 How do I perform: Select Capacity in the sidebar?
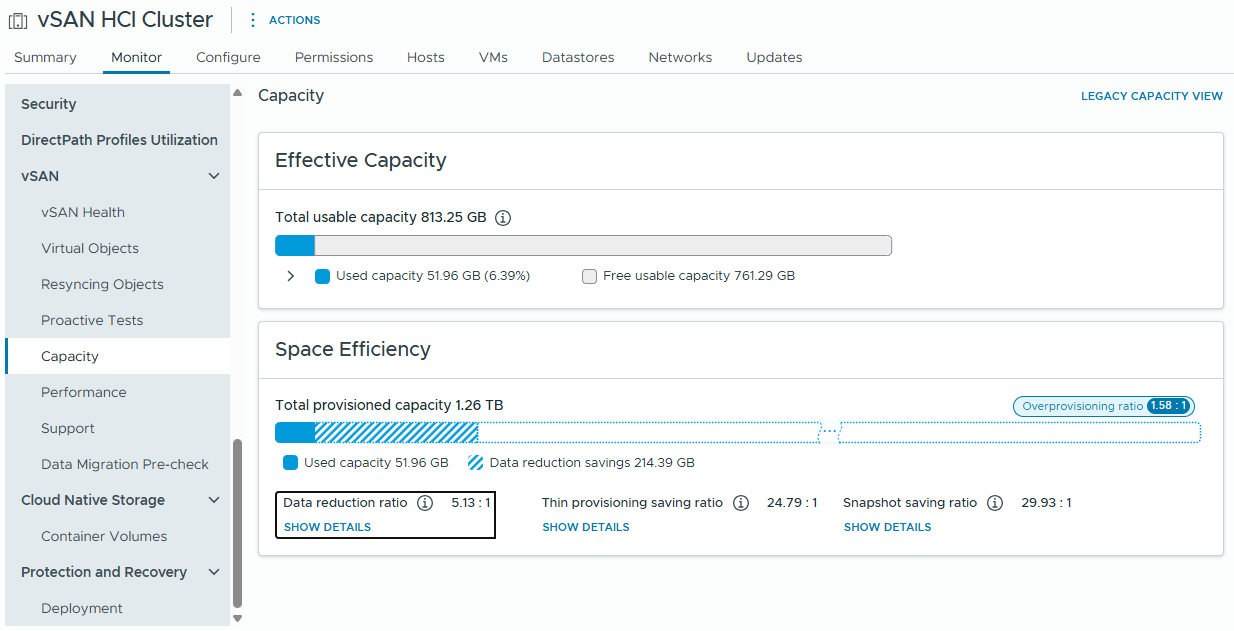pos(117,356)
